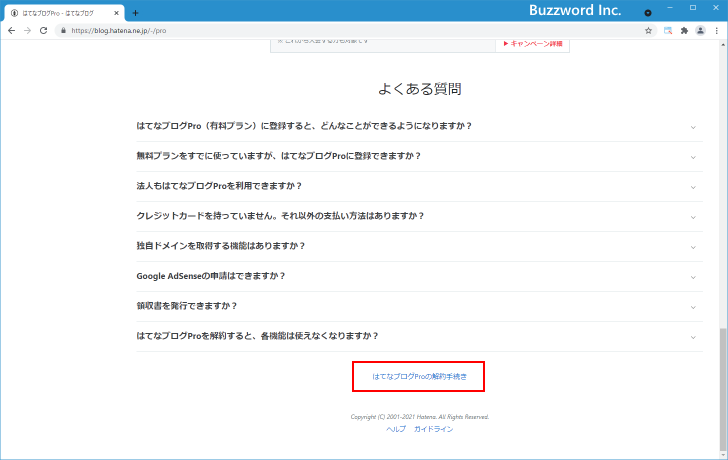728x460 pixels.
Task: Click question text 法人もはてなブログProを利用できますか？
Action: click(219, 186)
